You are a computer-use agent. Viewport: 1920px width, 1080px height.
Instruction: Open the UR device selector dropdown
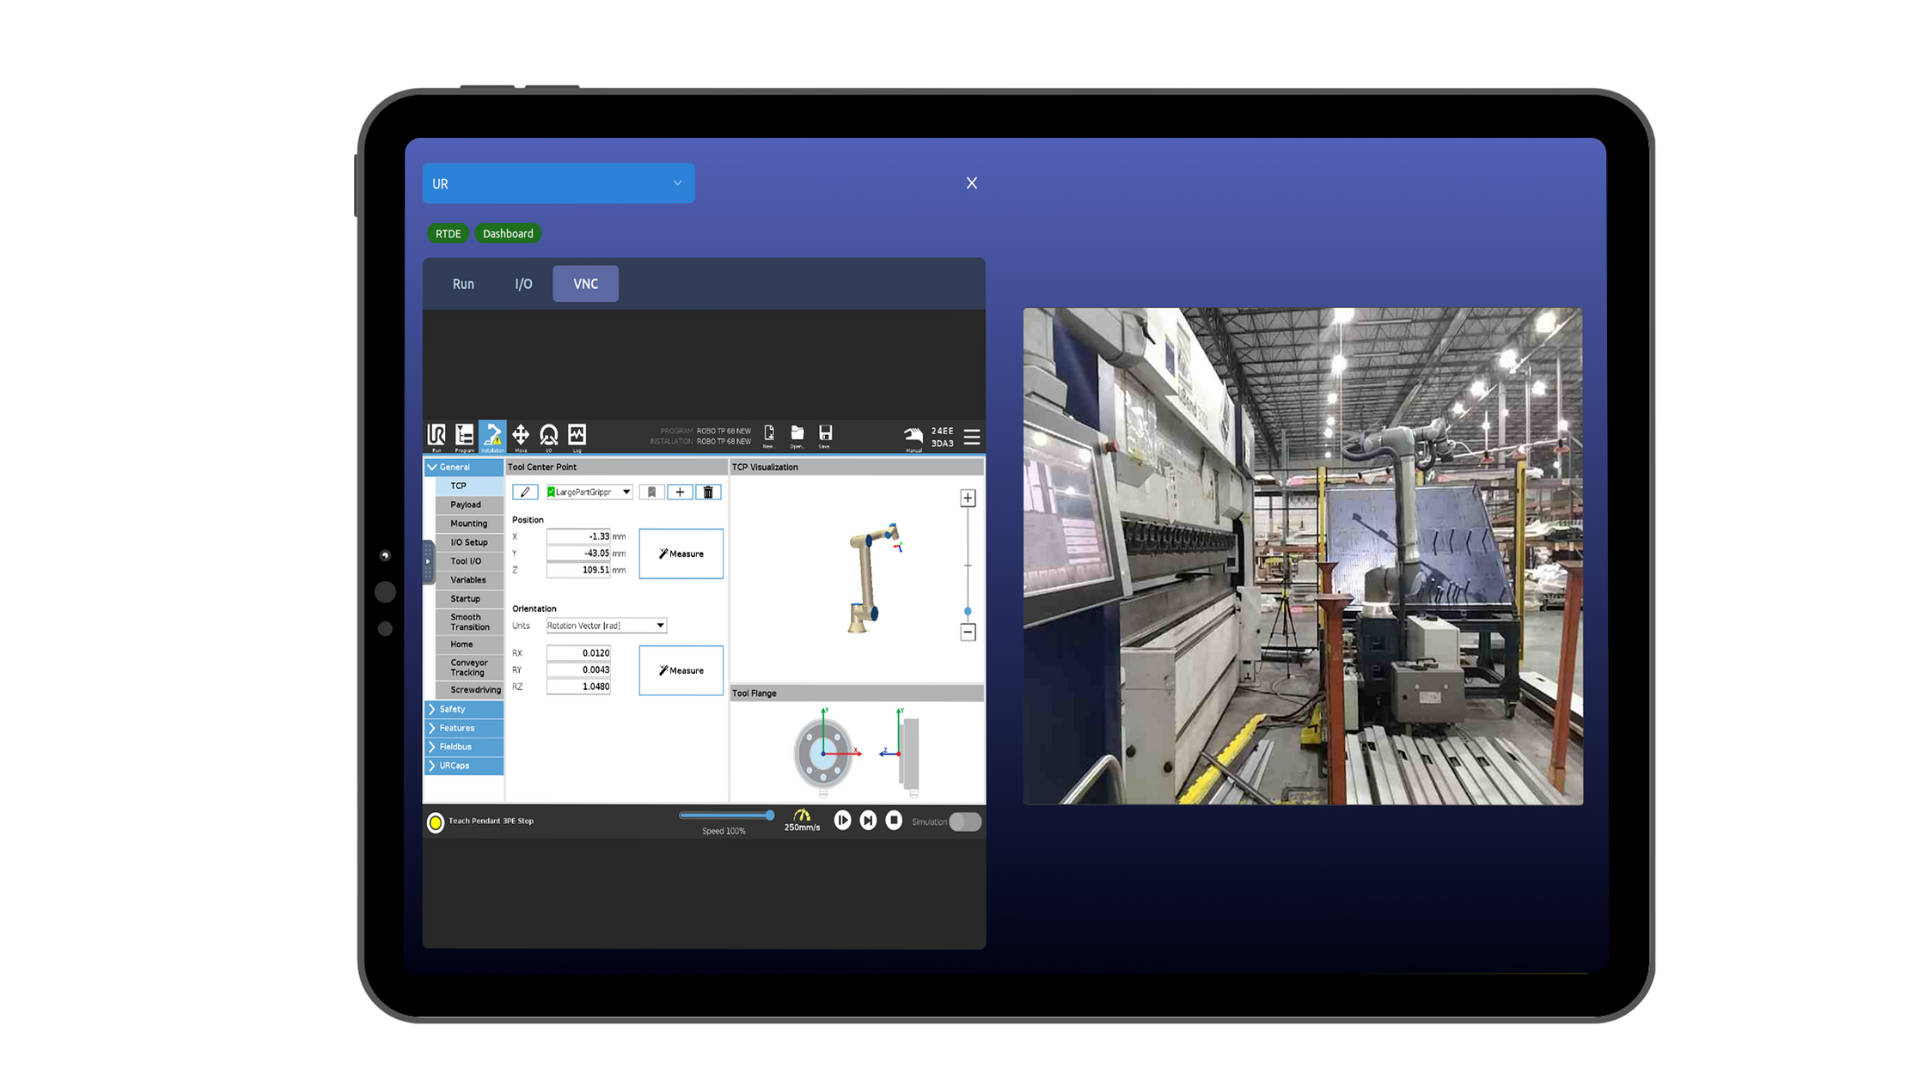558,183
